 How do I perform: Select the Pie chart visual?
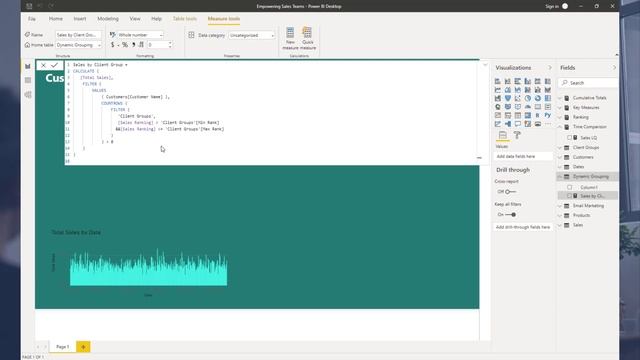point(528,98)
